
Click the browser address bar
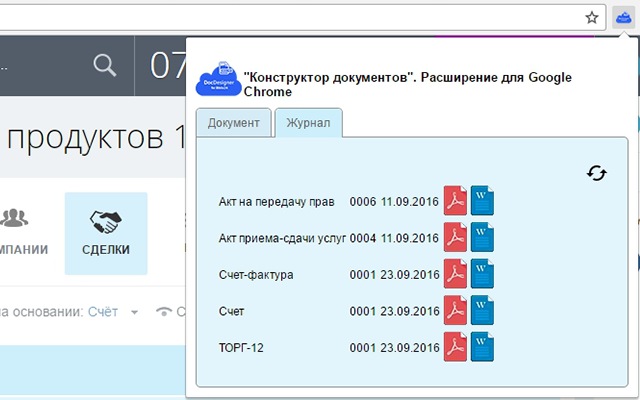pyautogui.click(x=290, y=17)
